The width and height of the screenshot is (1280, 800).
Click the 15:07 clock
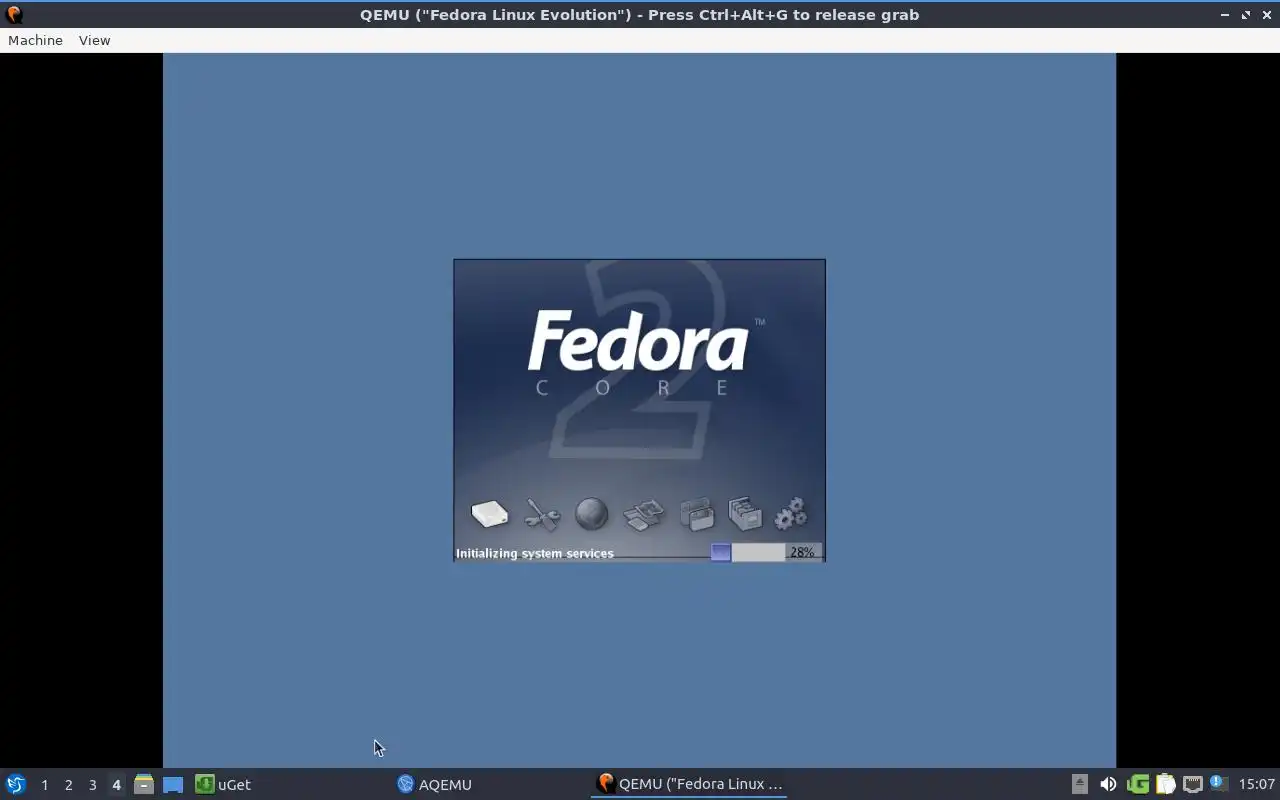[1256, 784]
